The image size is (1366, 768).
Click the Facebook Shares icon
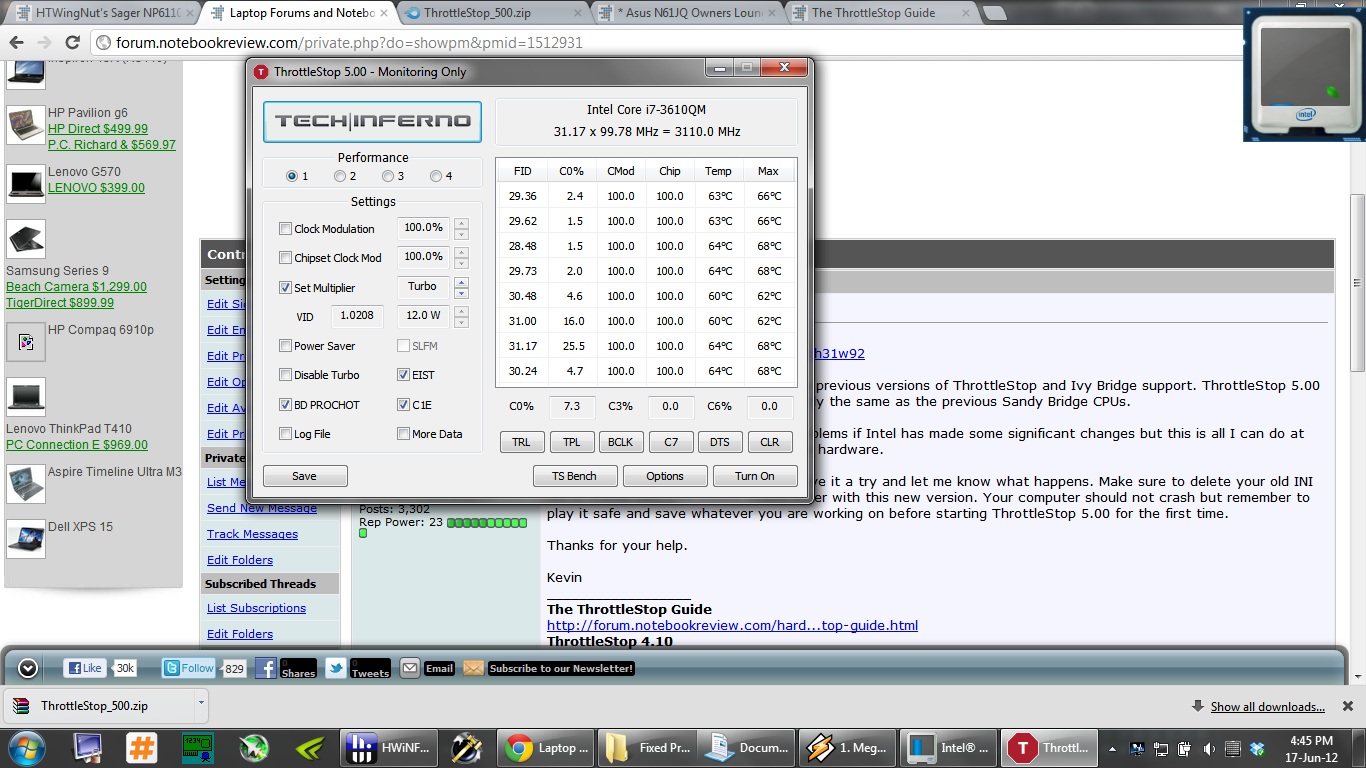click(266, 668)
